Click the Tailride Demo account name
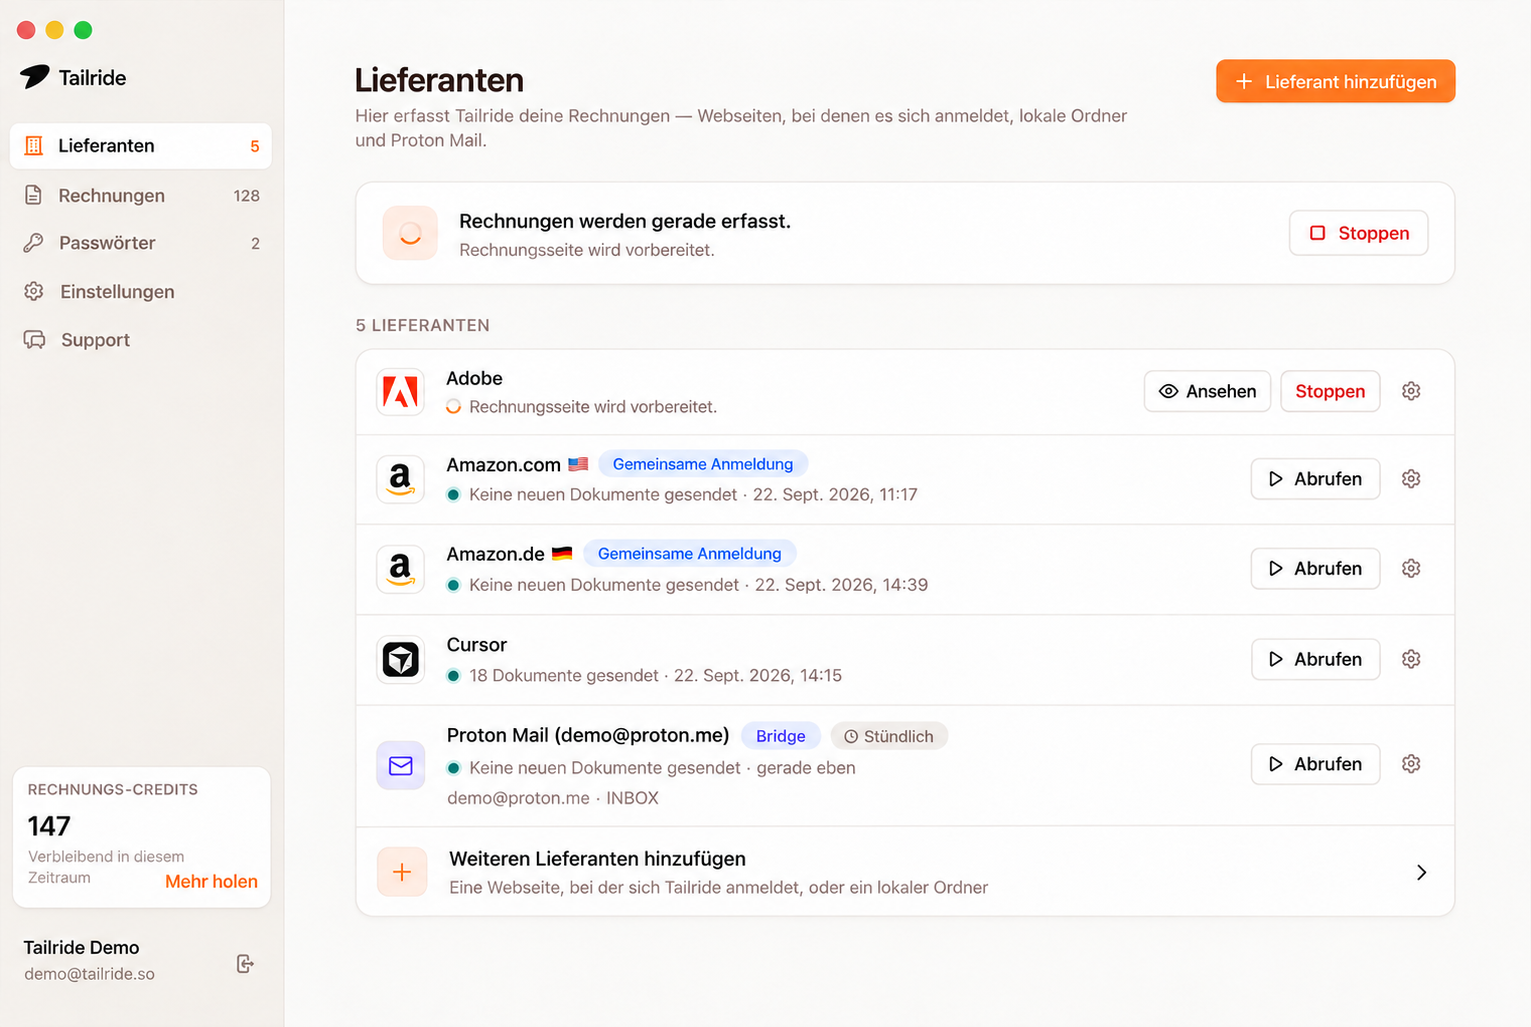The image size is (1531, 1027). (82, 947)
